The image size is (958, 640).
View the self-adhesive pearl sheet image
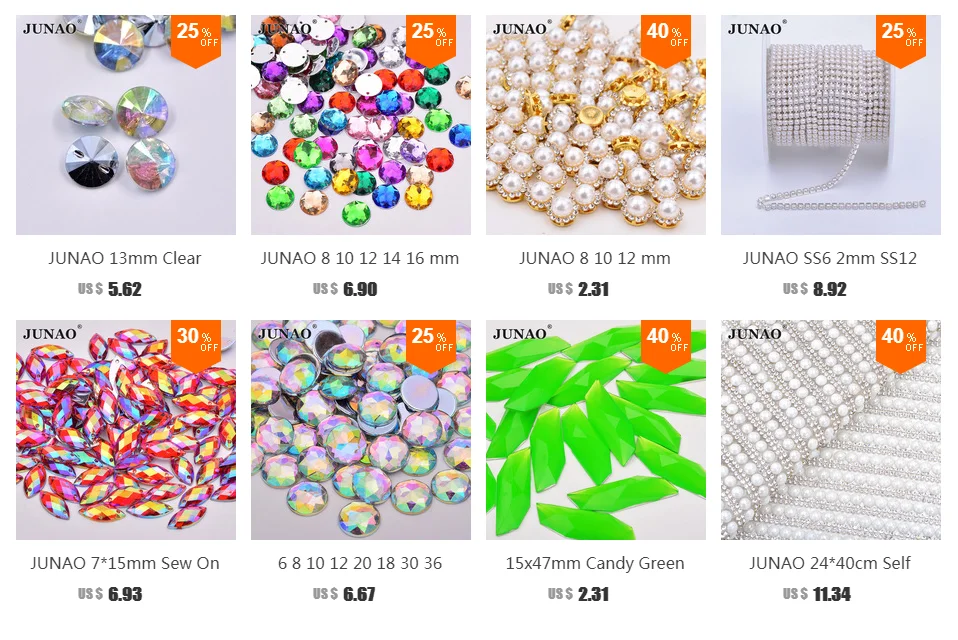(831, 430)
